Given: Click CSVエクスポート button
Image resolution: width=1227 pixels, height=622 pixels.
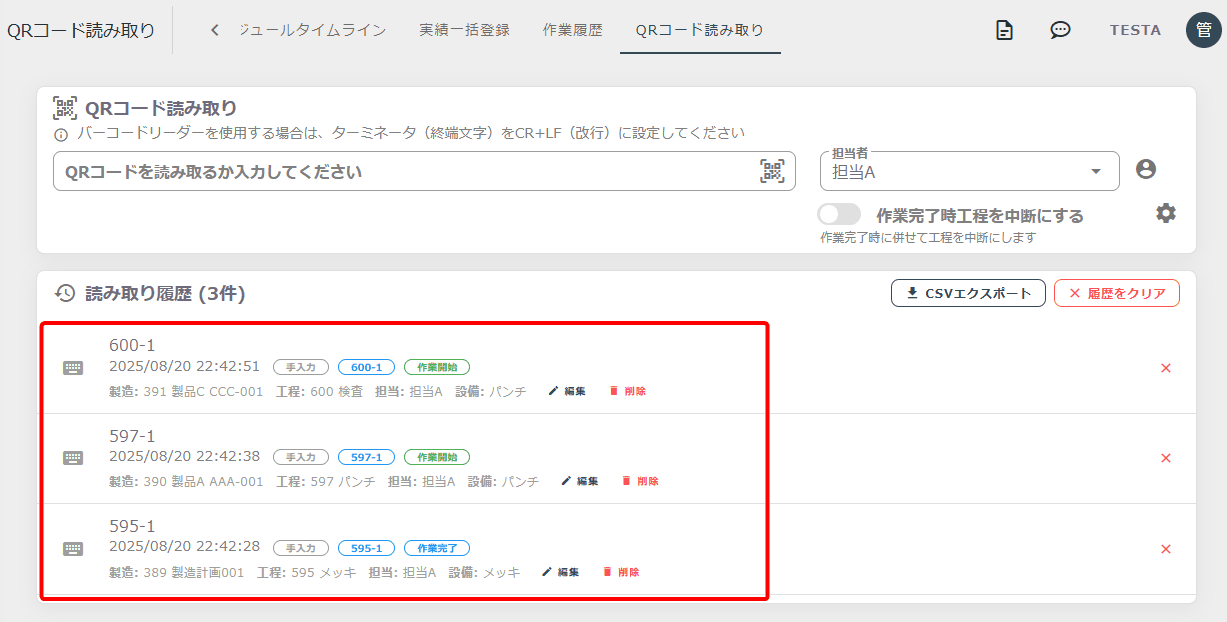Looking at the screenshot, I should pyautogui.click(x=968, y=293).
